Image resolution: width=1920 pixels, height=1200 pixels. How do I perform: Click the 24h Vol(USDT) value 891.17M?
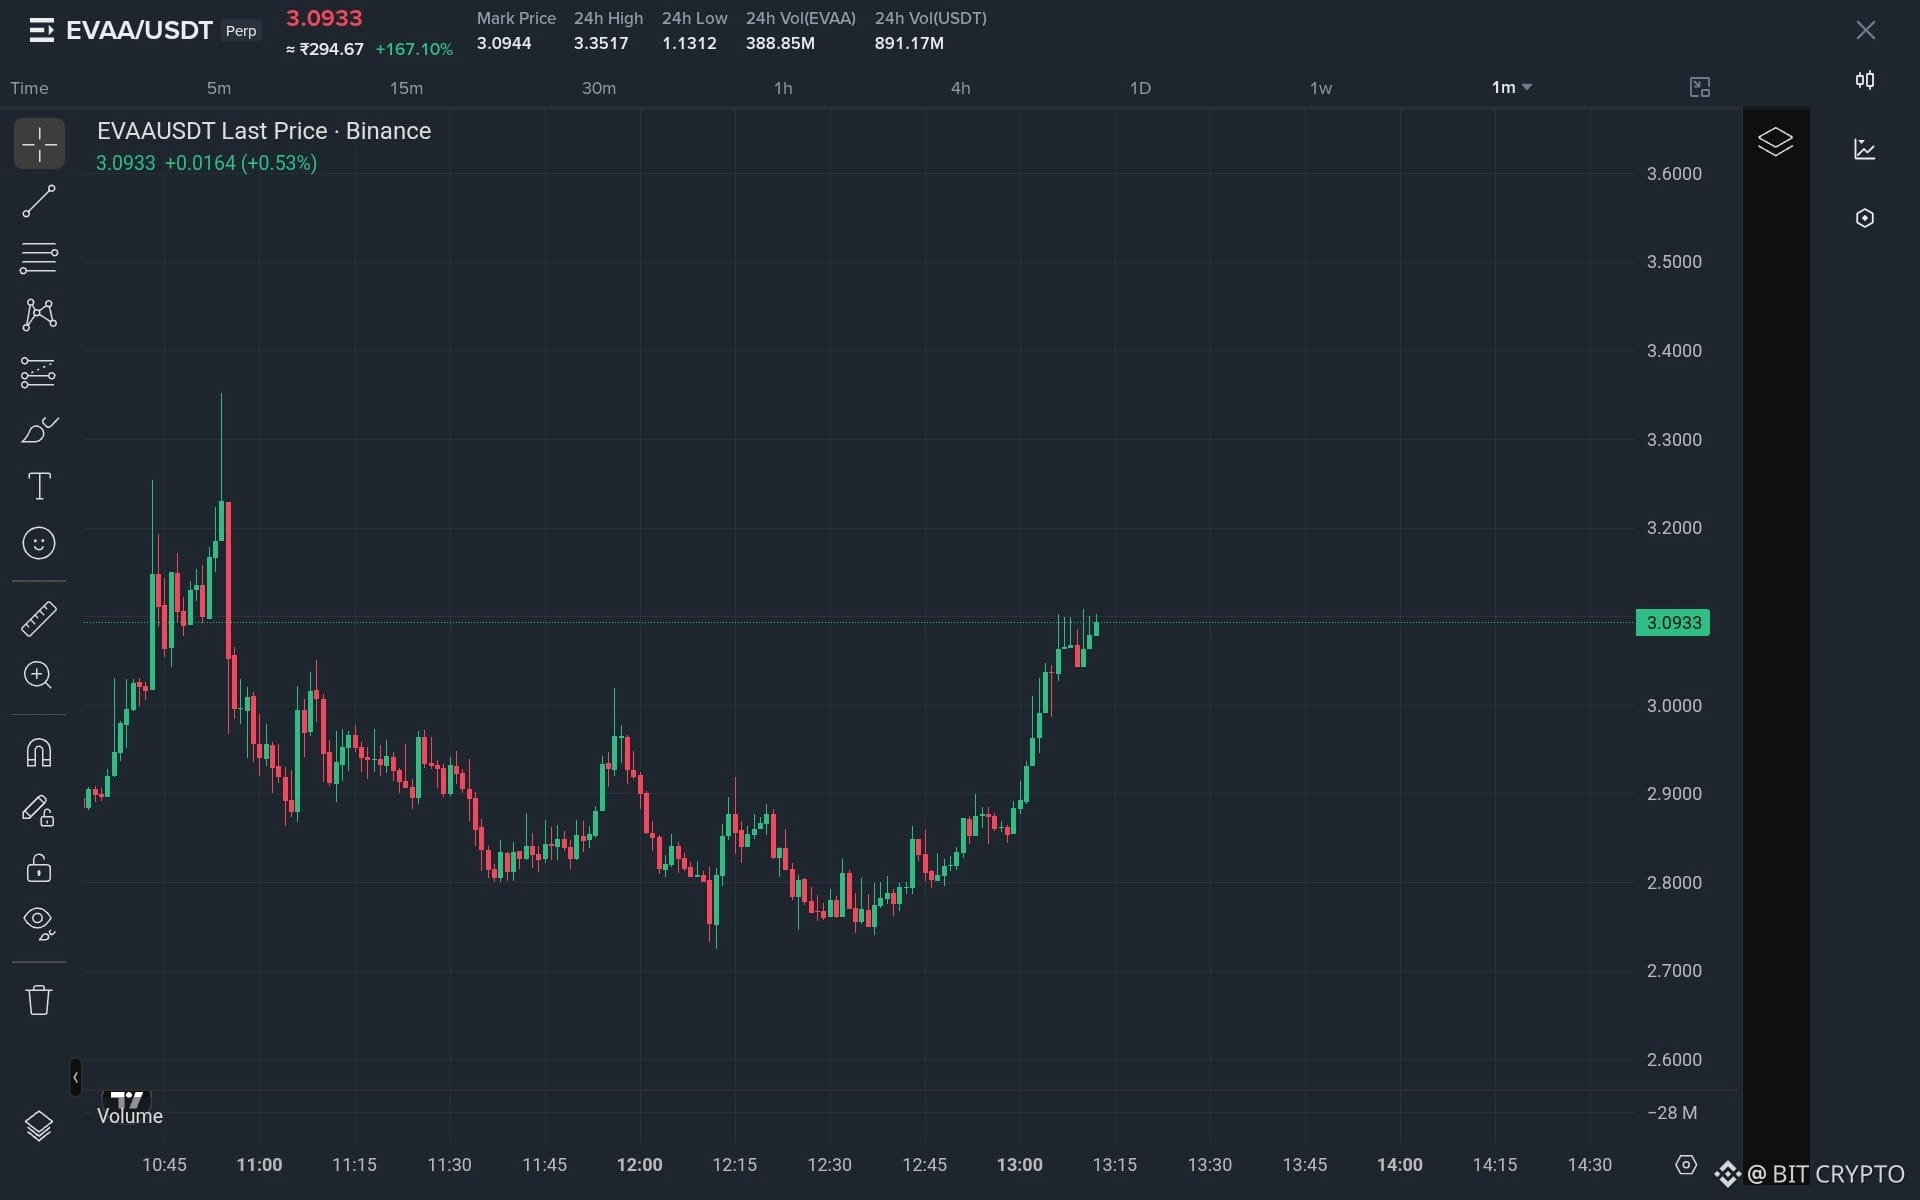(909, 43)
